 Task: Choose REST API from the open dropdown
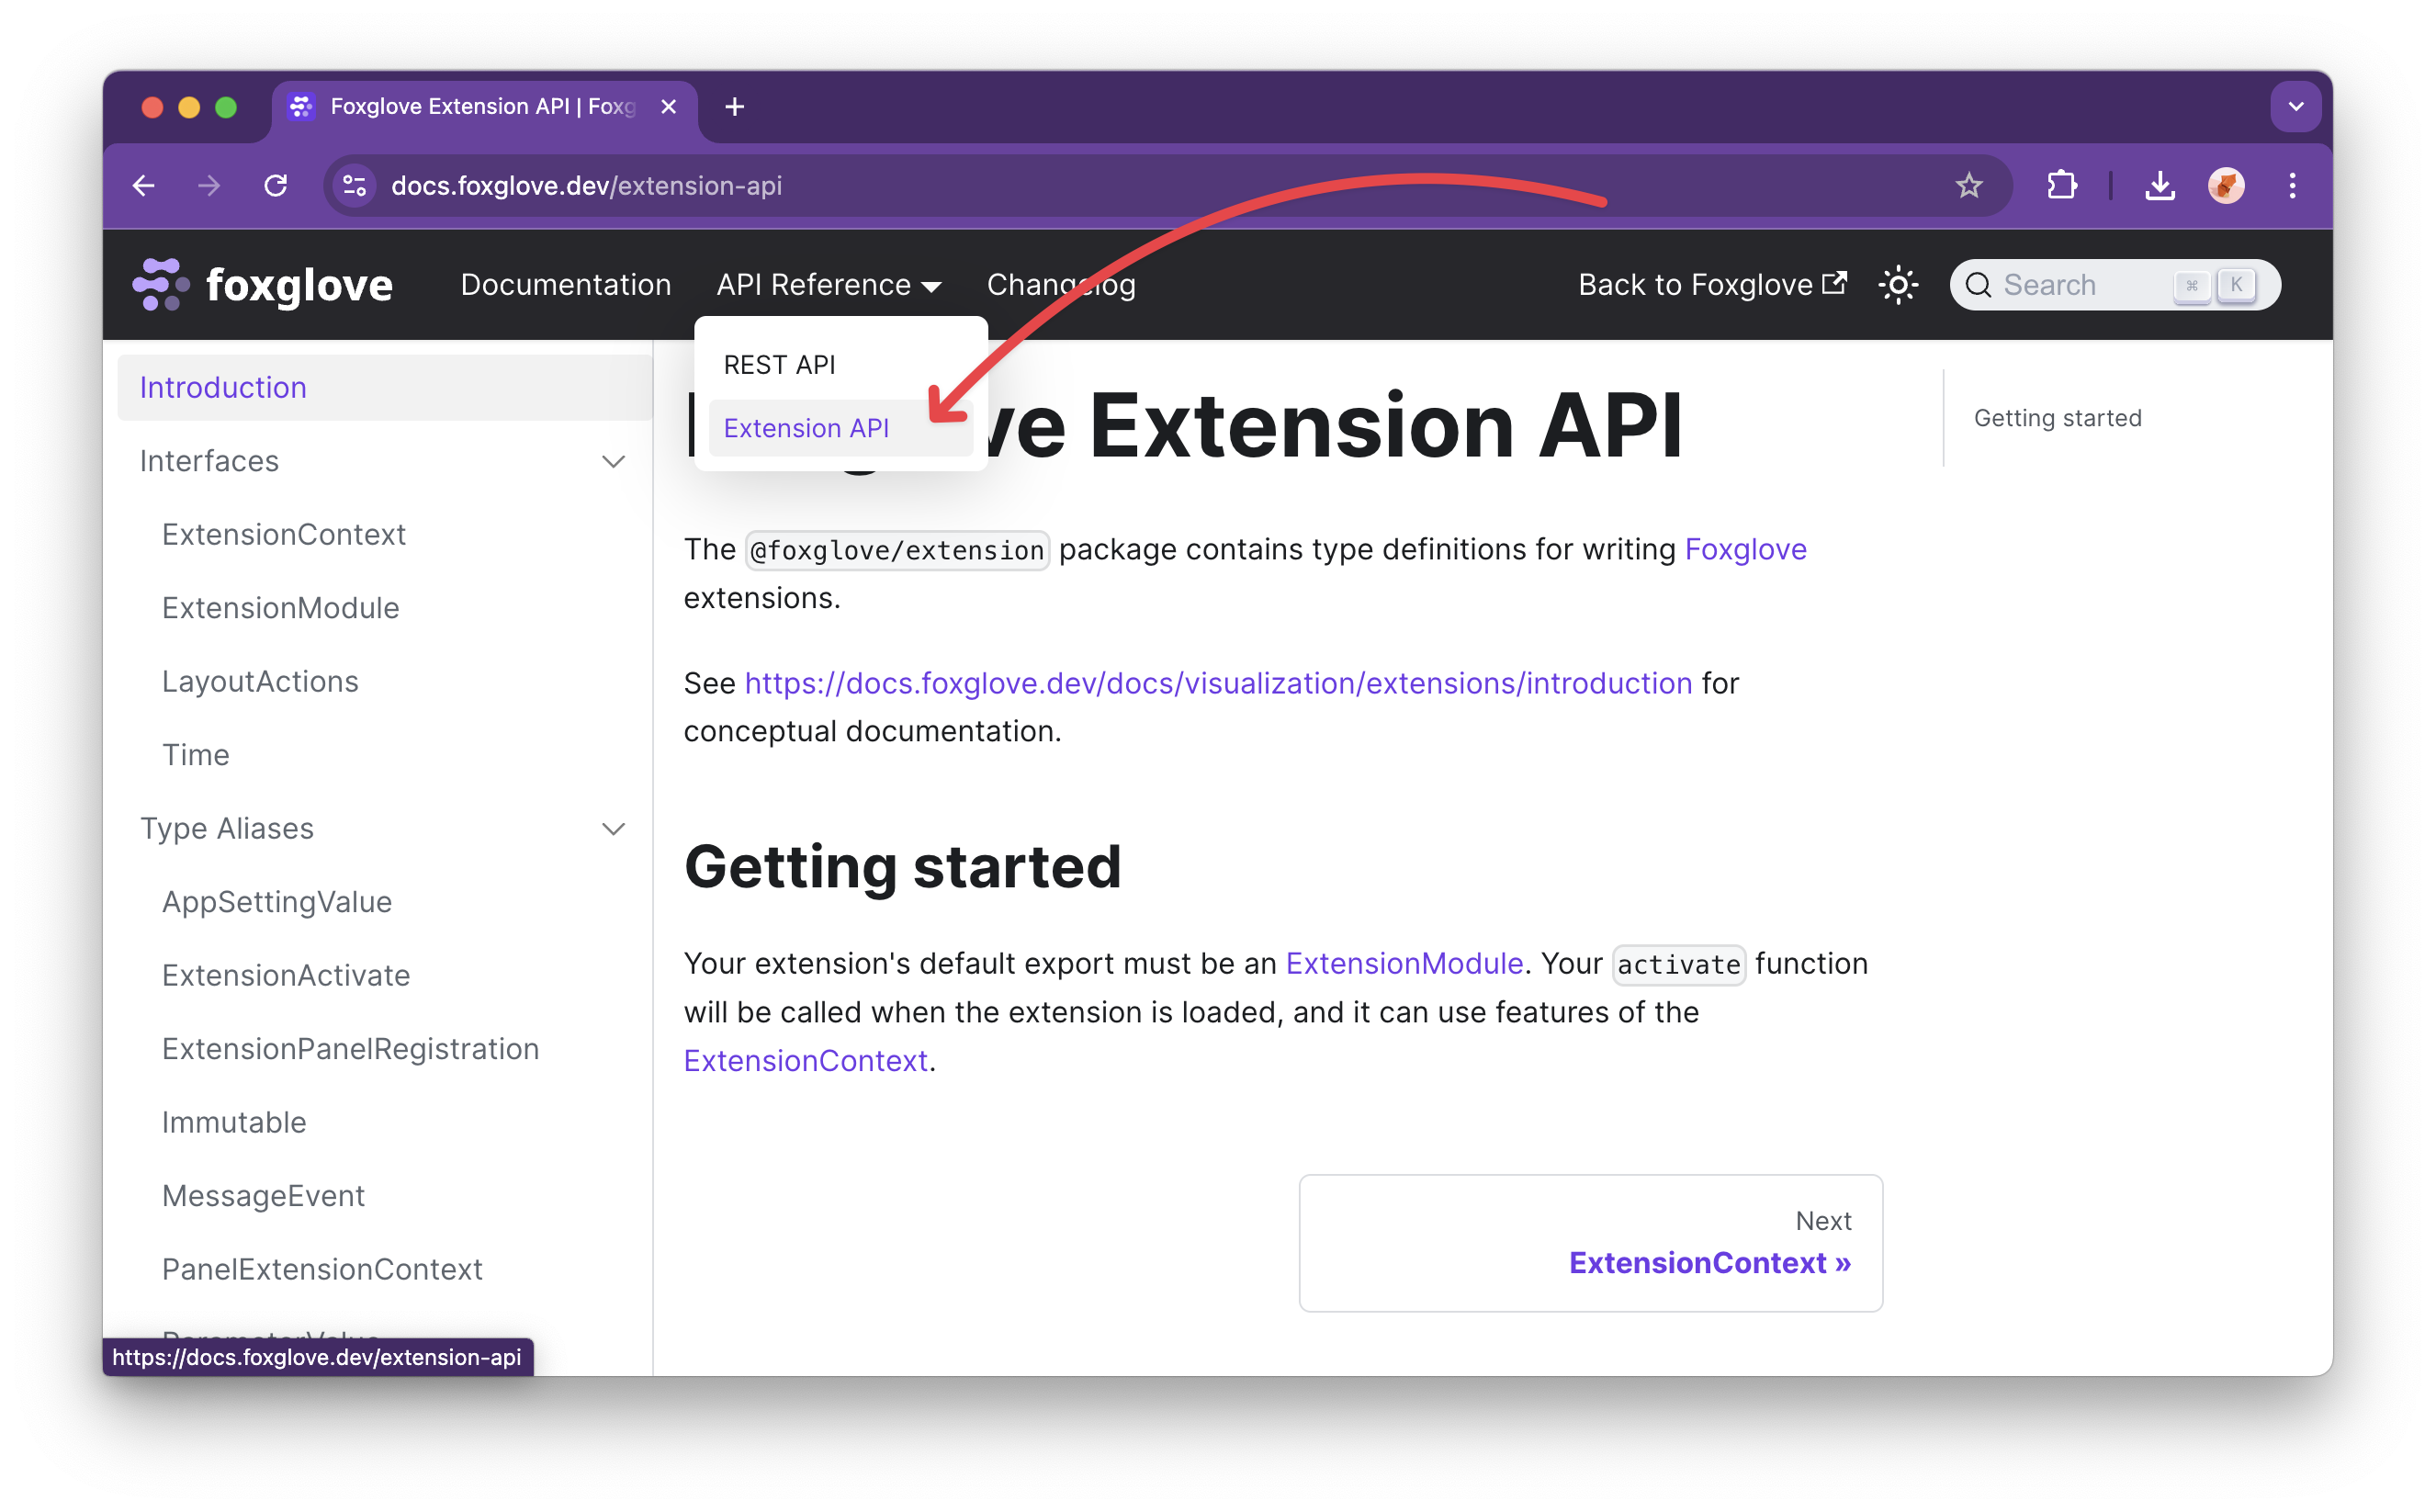pyautogui.click(x=780, y=364)
